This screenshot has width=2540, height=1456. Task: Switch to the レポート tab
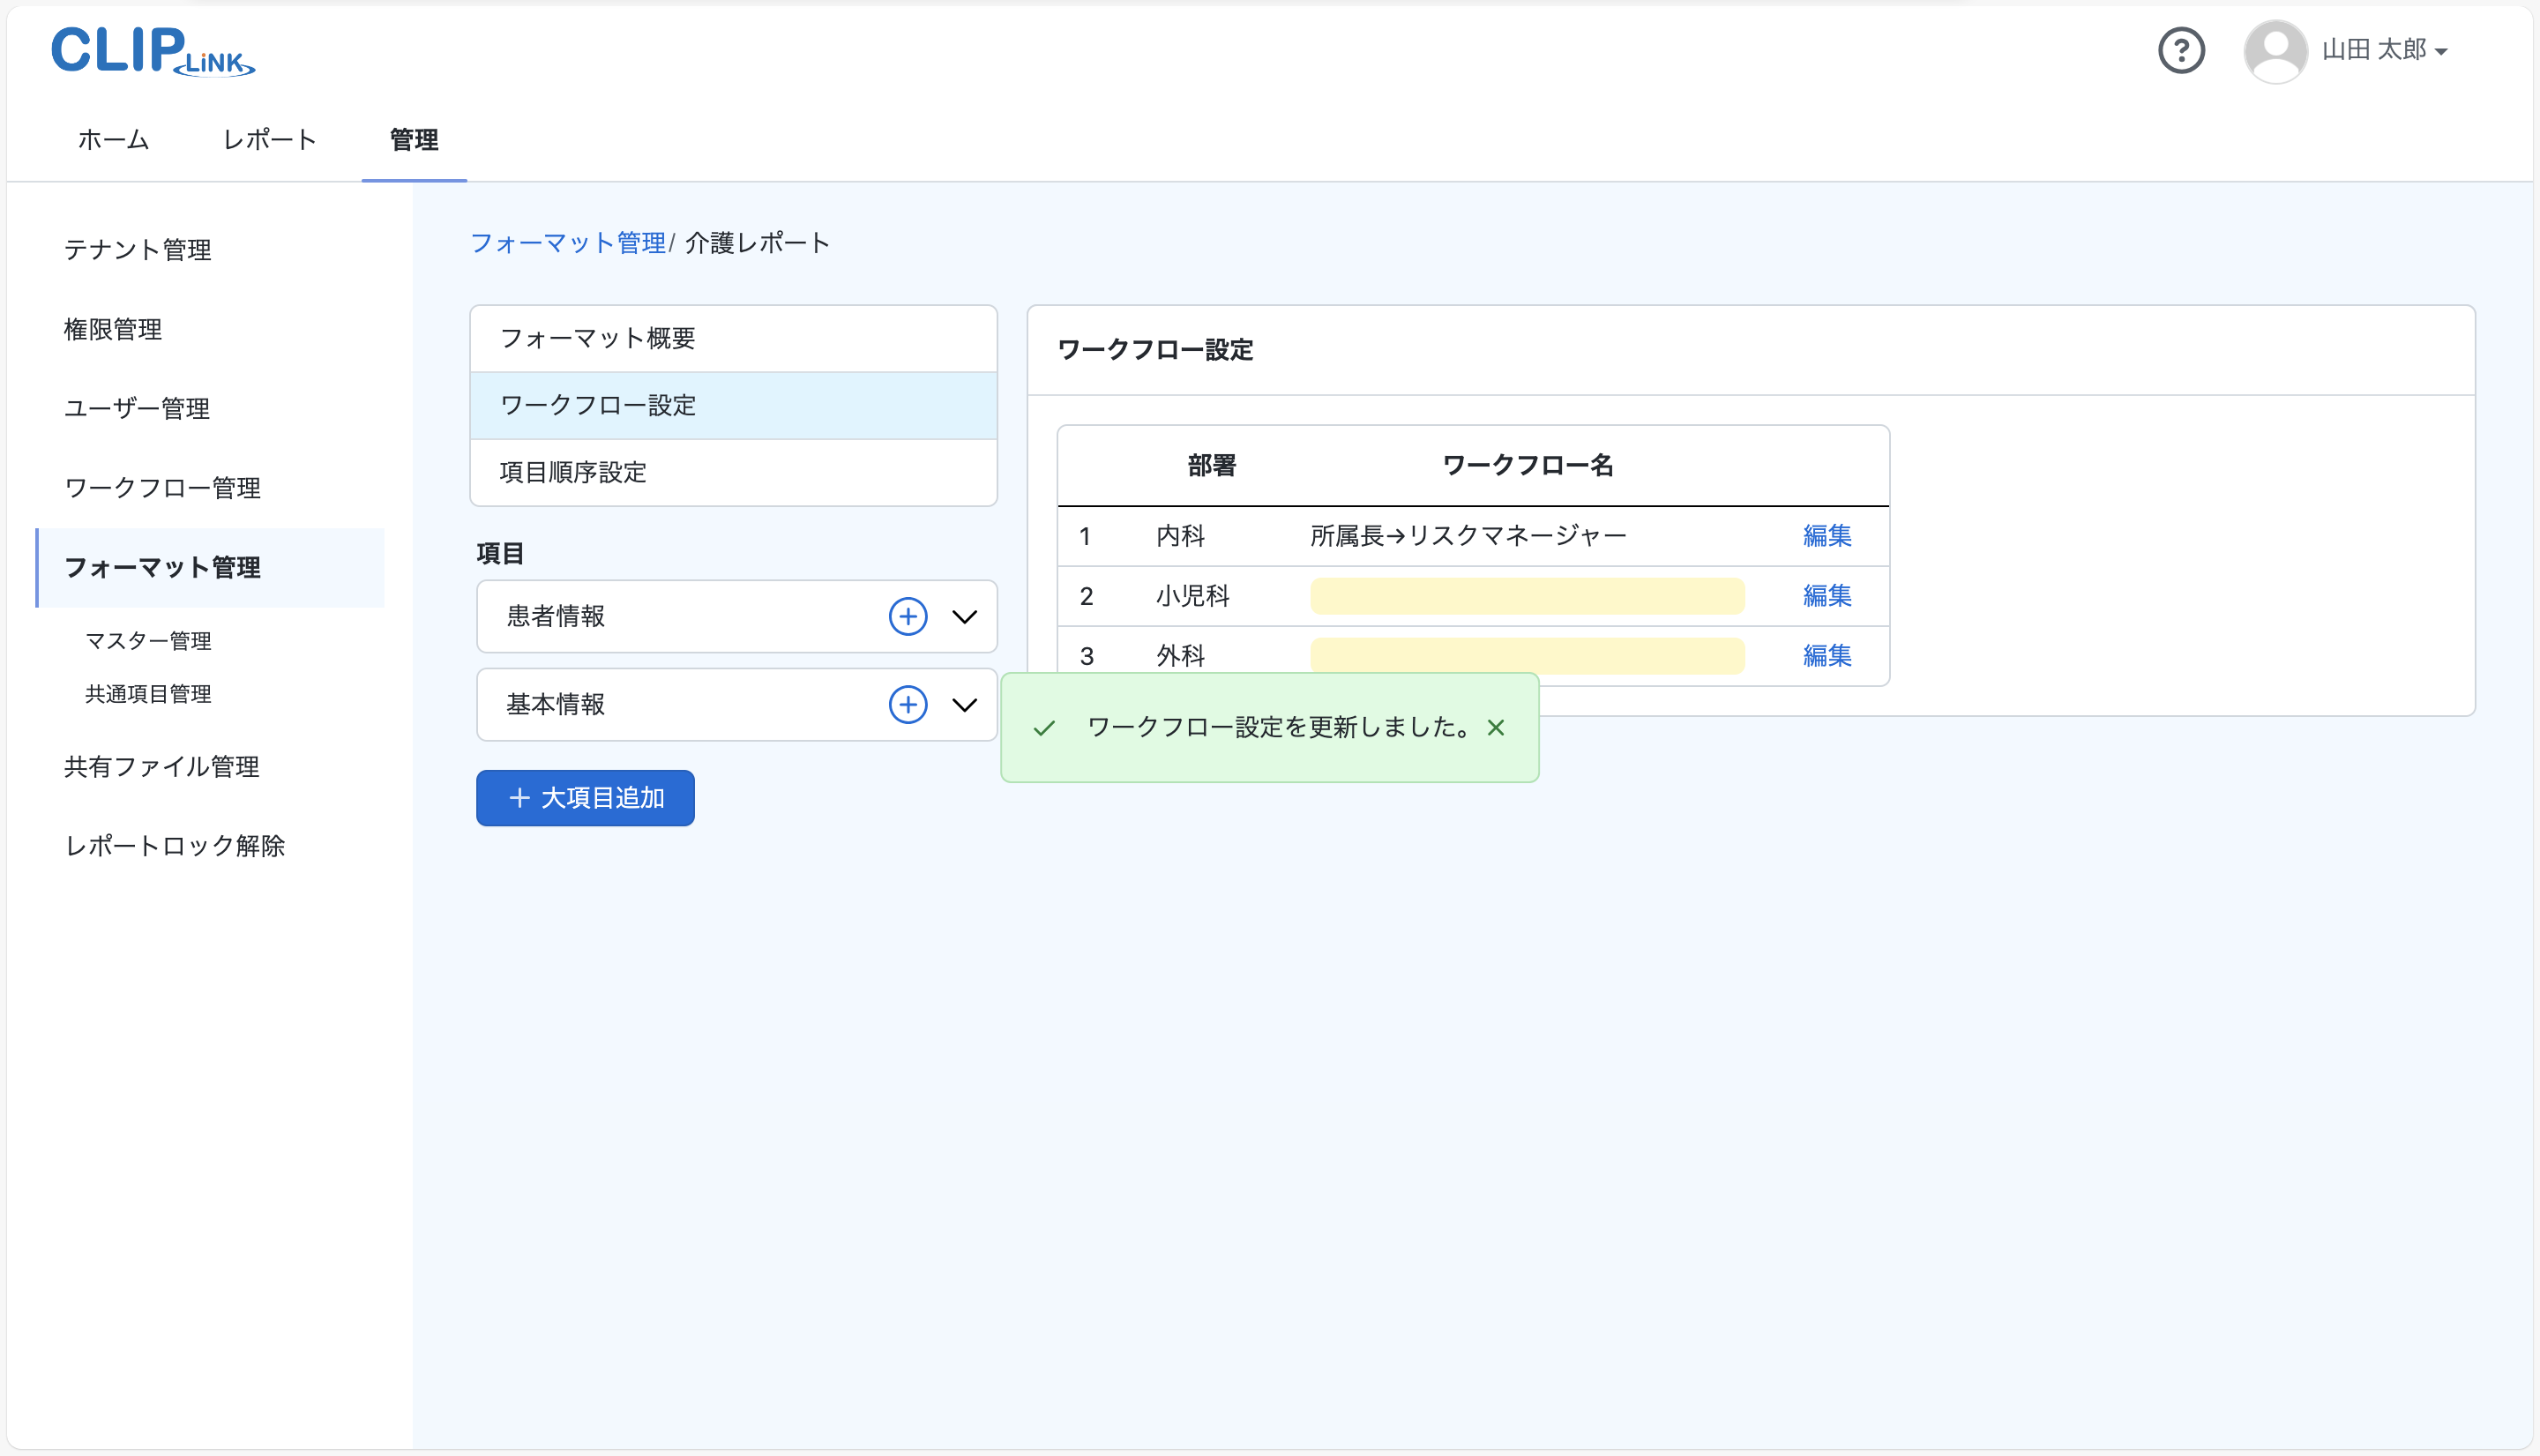[269, 140]
